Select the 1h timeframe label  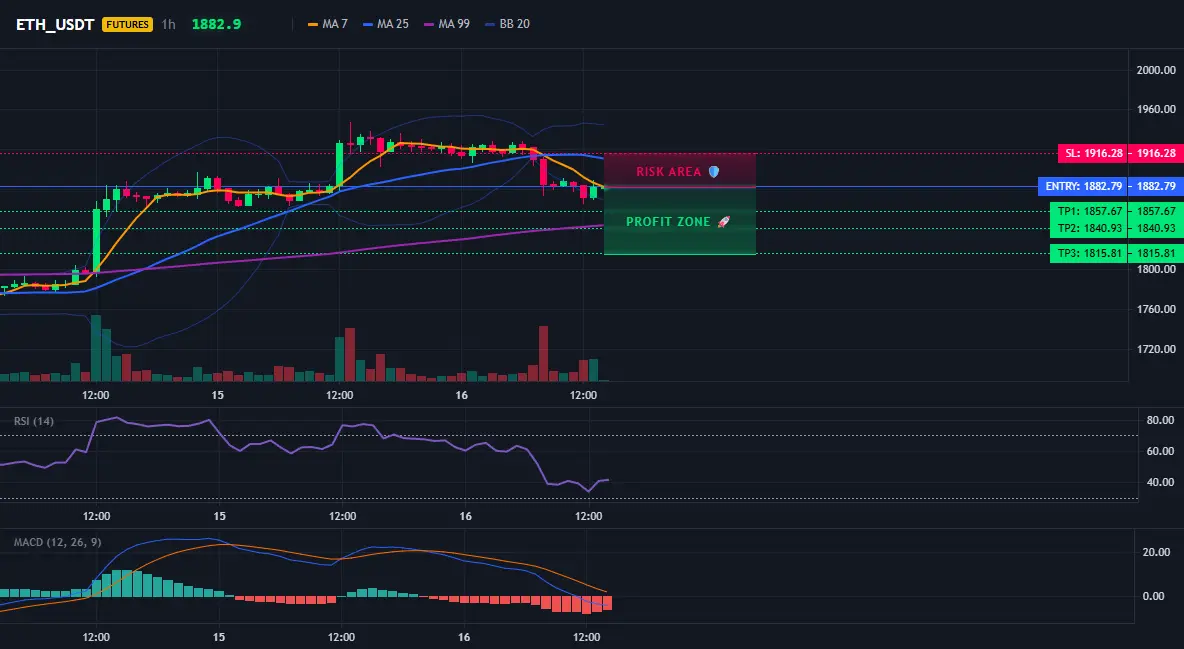click(168, 24)
